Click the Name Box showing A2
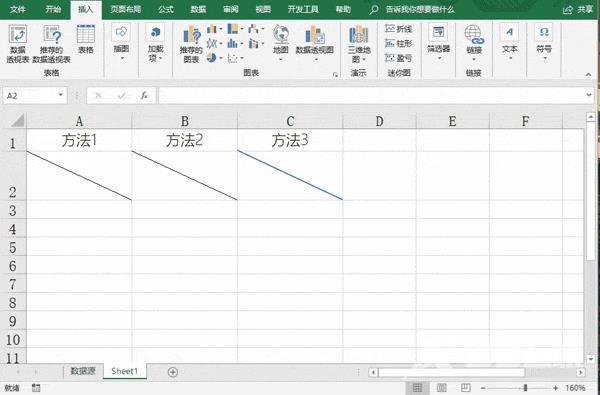 (30, 95)
